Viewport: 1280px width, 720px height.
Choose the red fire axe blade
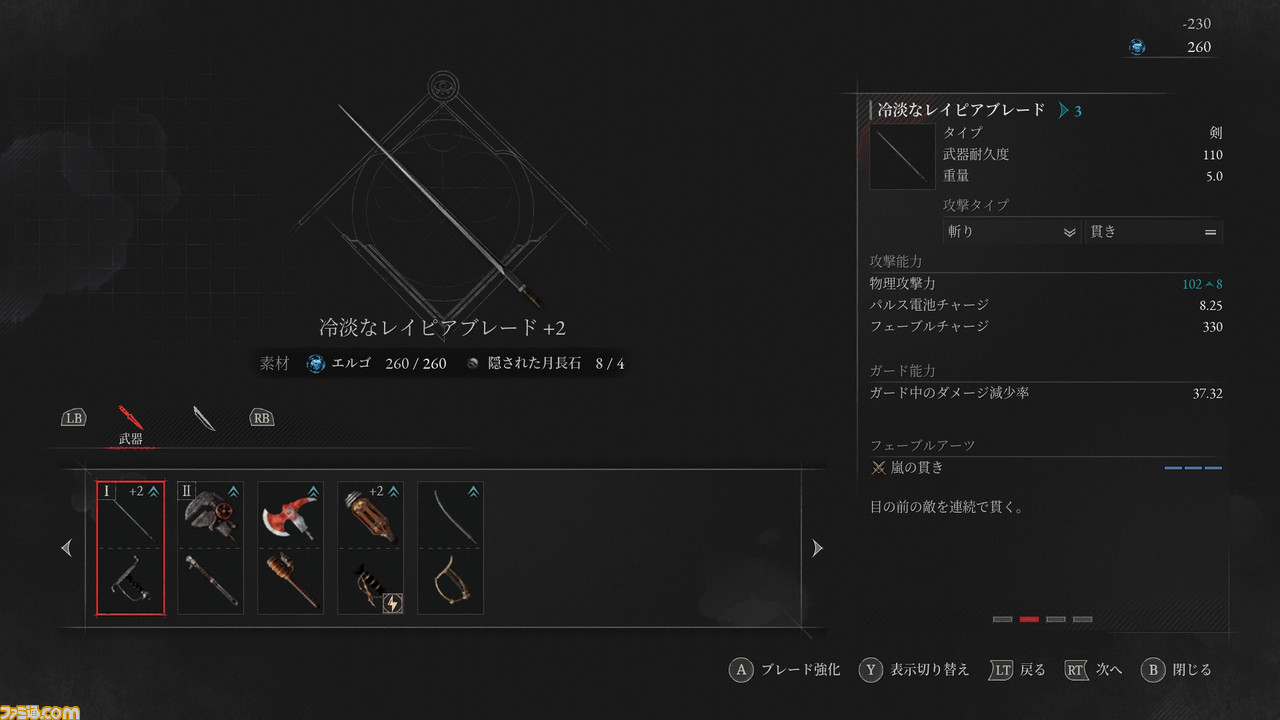[x=290, y=514]
